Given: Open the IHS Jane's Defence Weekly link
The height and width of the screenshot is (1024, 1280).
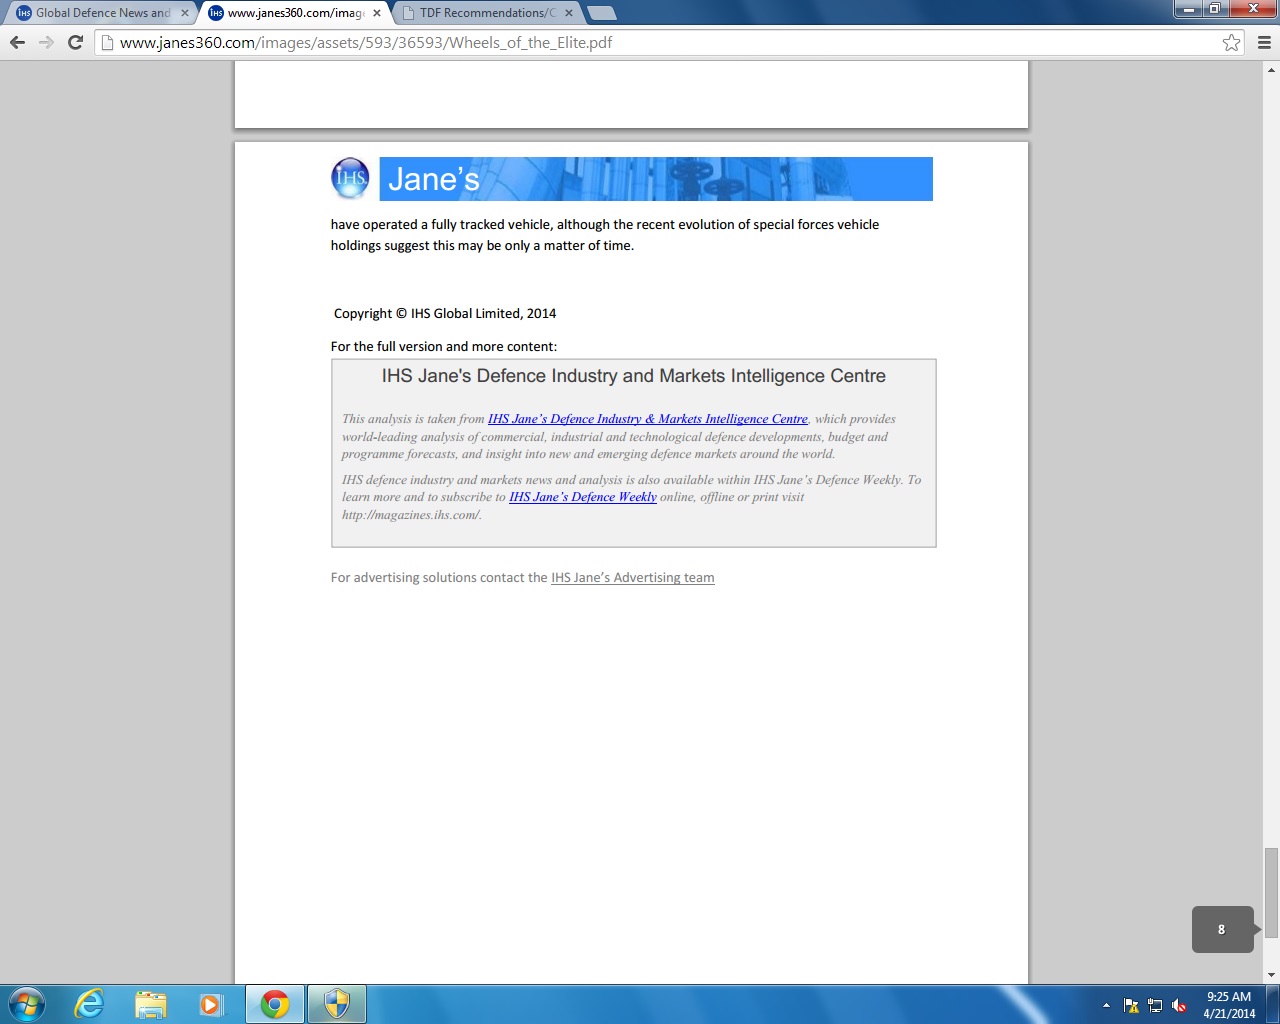Looking at the screenshot, I should click(x=583, y=497).
